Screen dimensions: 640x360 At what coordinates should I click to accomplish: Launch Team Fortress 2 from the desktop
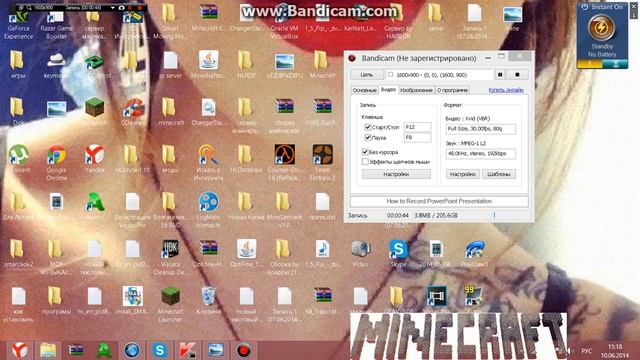tap(322, 162)
